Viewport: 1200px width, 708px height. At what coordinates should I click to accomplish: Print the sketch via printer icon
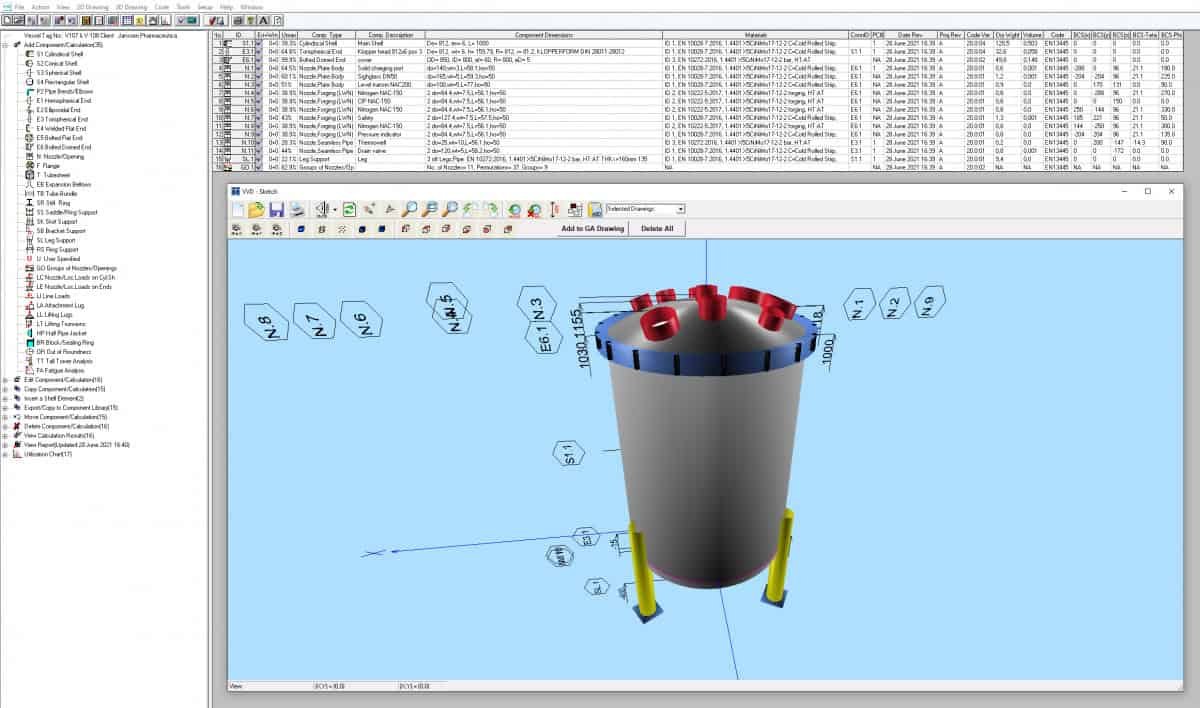tap(297, 210)
